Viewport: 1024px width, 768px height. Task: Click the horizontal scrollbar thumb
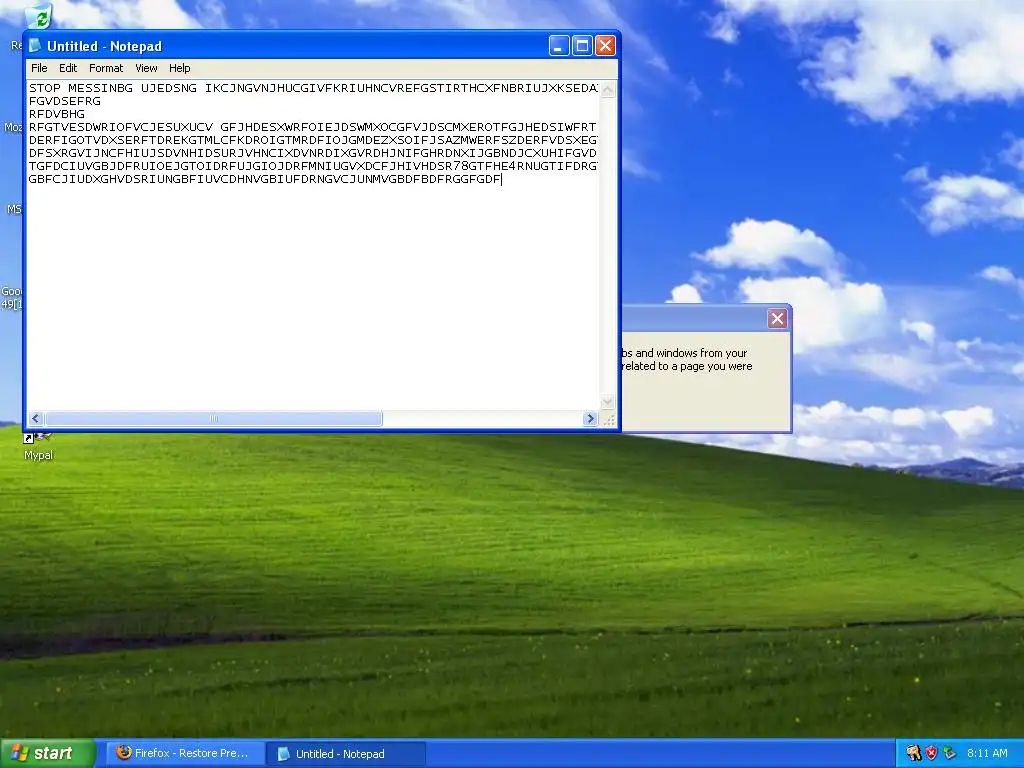(x=214, y=419)
